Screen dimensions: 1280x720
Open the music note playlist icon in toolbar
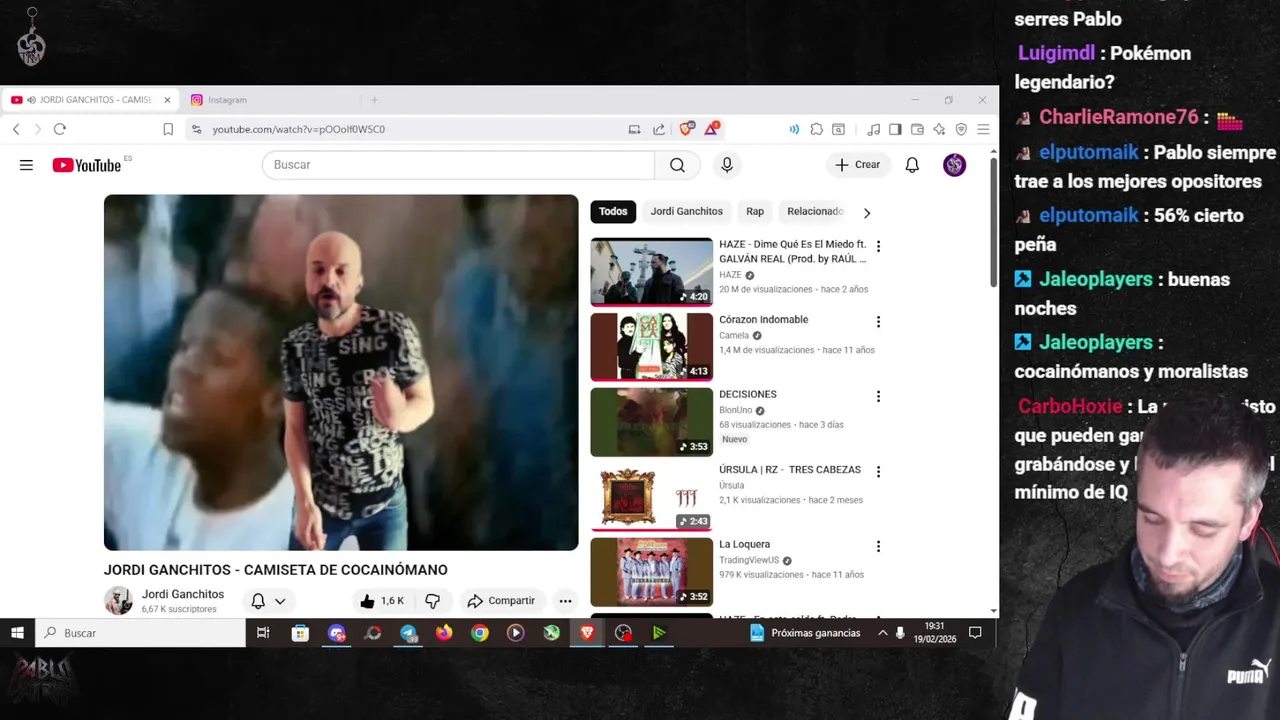pos(873,129)
